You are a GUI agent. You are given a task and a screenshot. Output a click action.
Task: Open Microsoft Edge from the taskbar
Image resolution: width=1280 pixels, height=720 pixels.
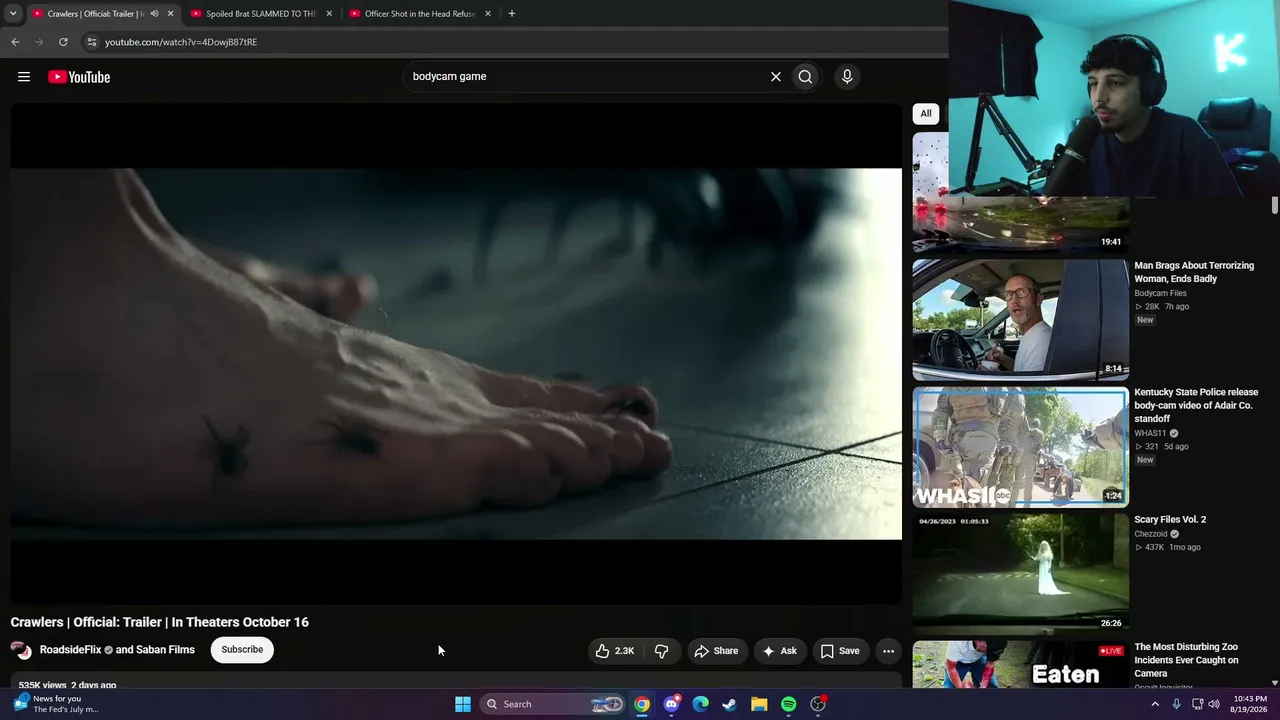click(x=701, y=704)
